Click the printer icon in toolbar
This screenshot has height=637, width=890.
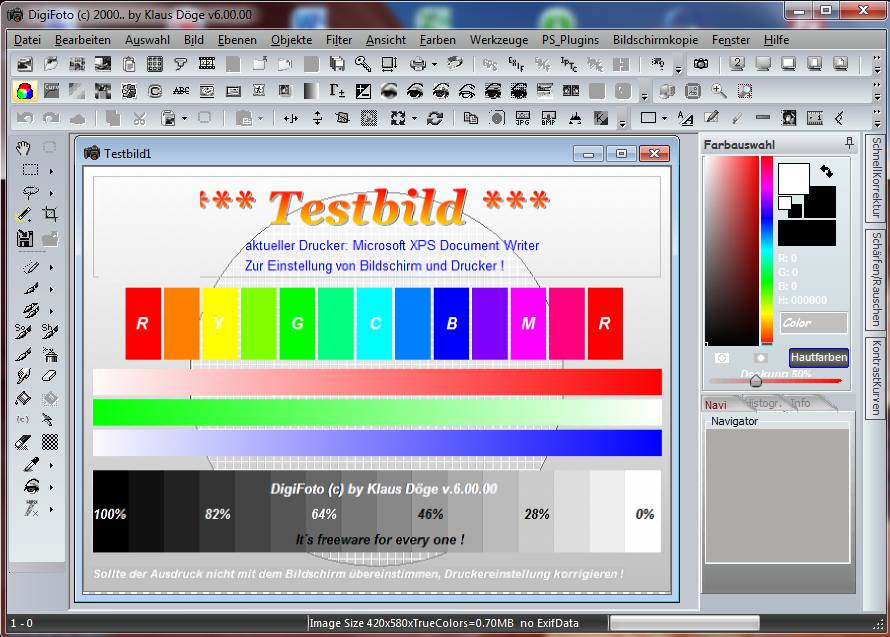pyautogui.click(x=416, y=64)
